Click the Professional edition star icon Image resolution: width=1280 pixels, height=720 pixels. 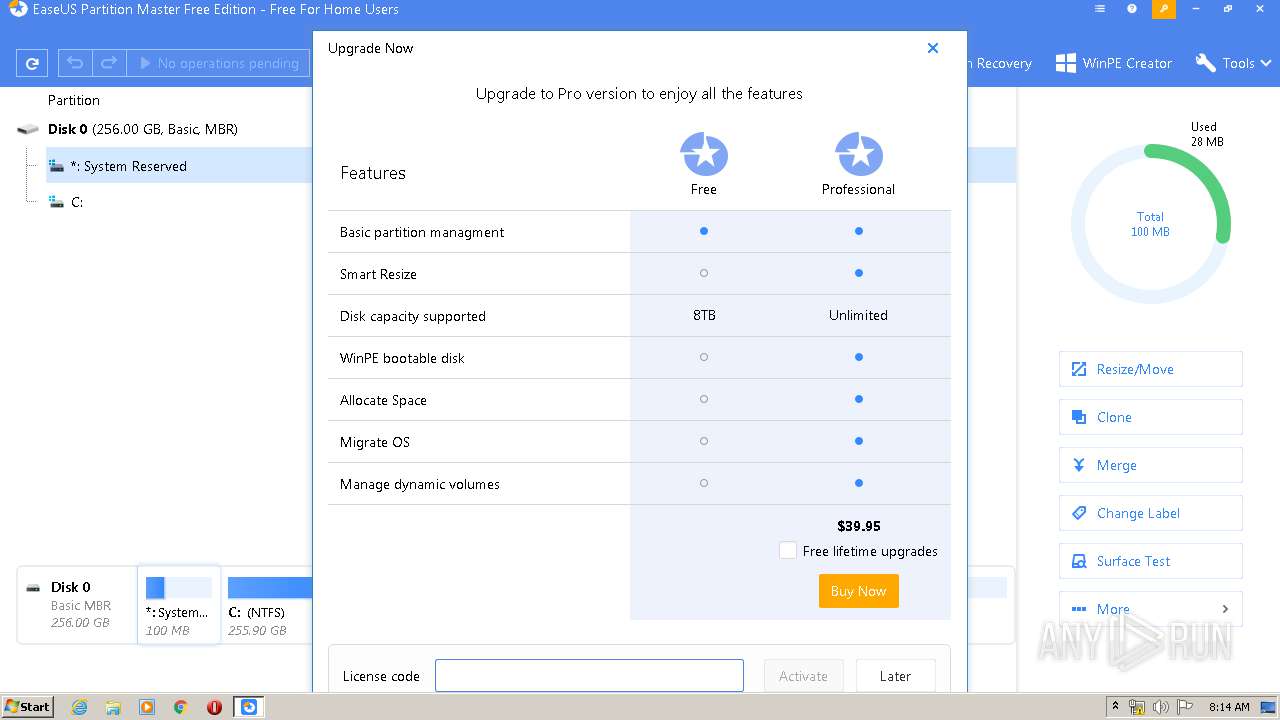[859, 154]
